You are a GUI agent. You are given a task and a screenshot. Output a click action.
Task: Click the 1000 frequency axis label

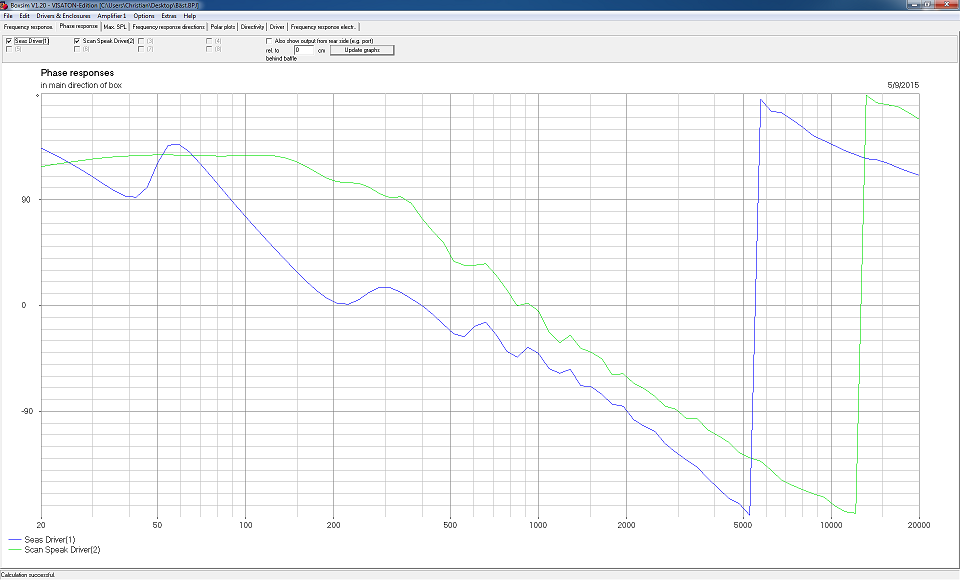tap(538, 525)
